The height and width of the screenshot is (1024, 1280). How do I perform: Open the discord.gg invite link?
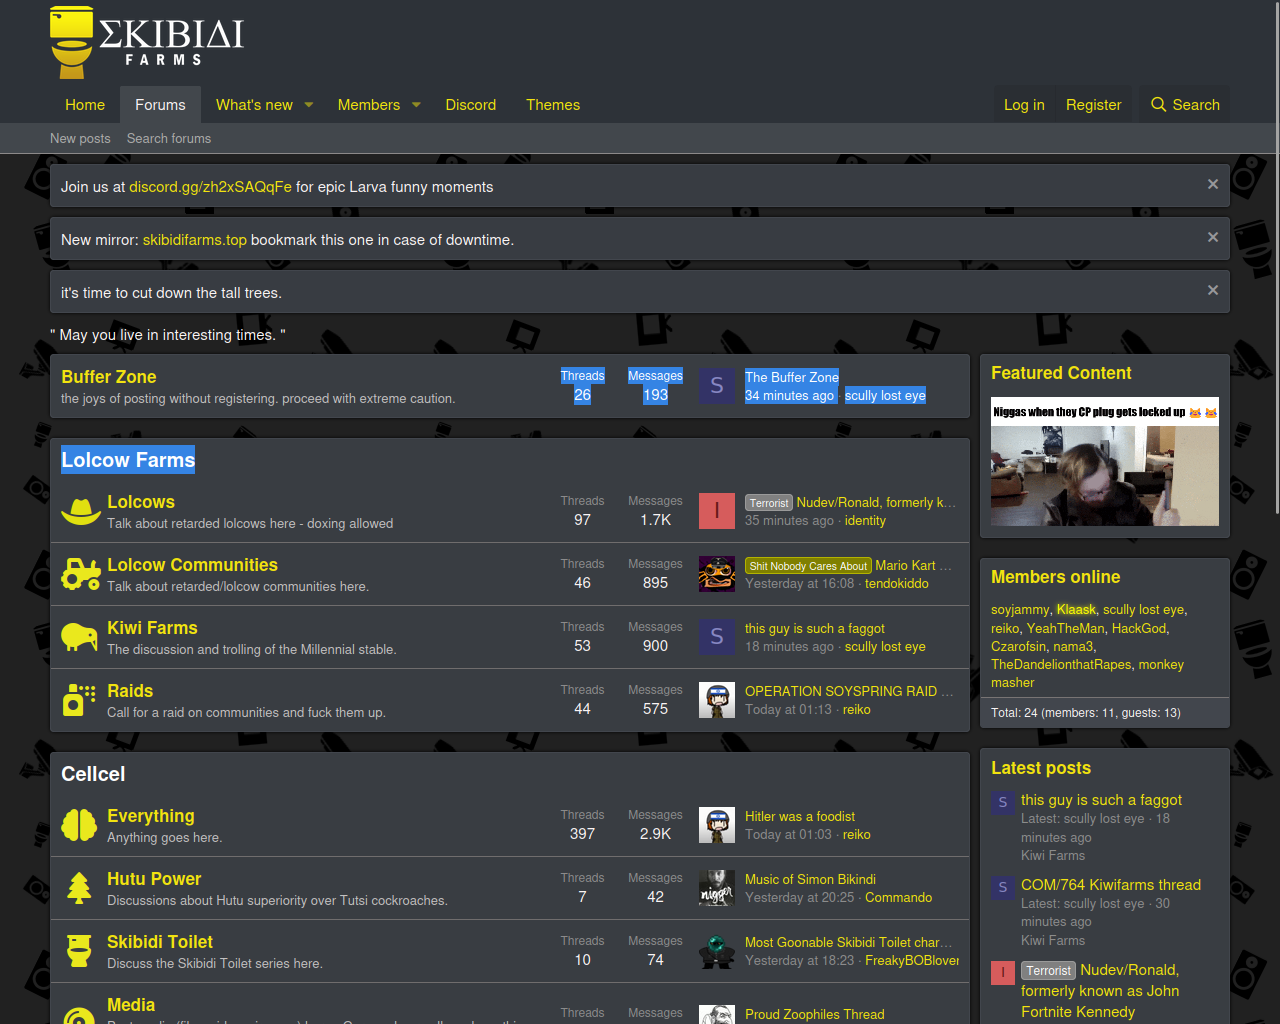210,187
